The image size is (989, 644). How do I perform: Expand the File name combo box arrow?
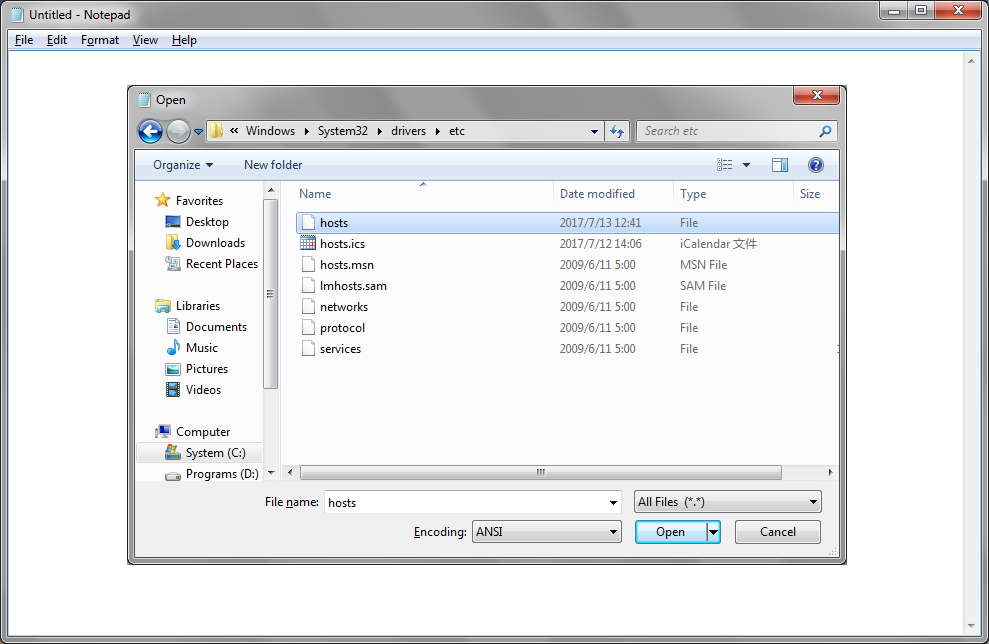(x=613, y=502)
